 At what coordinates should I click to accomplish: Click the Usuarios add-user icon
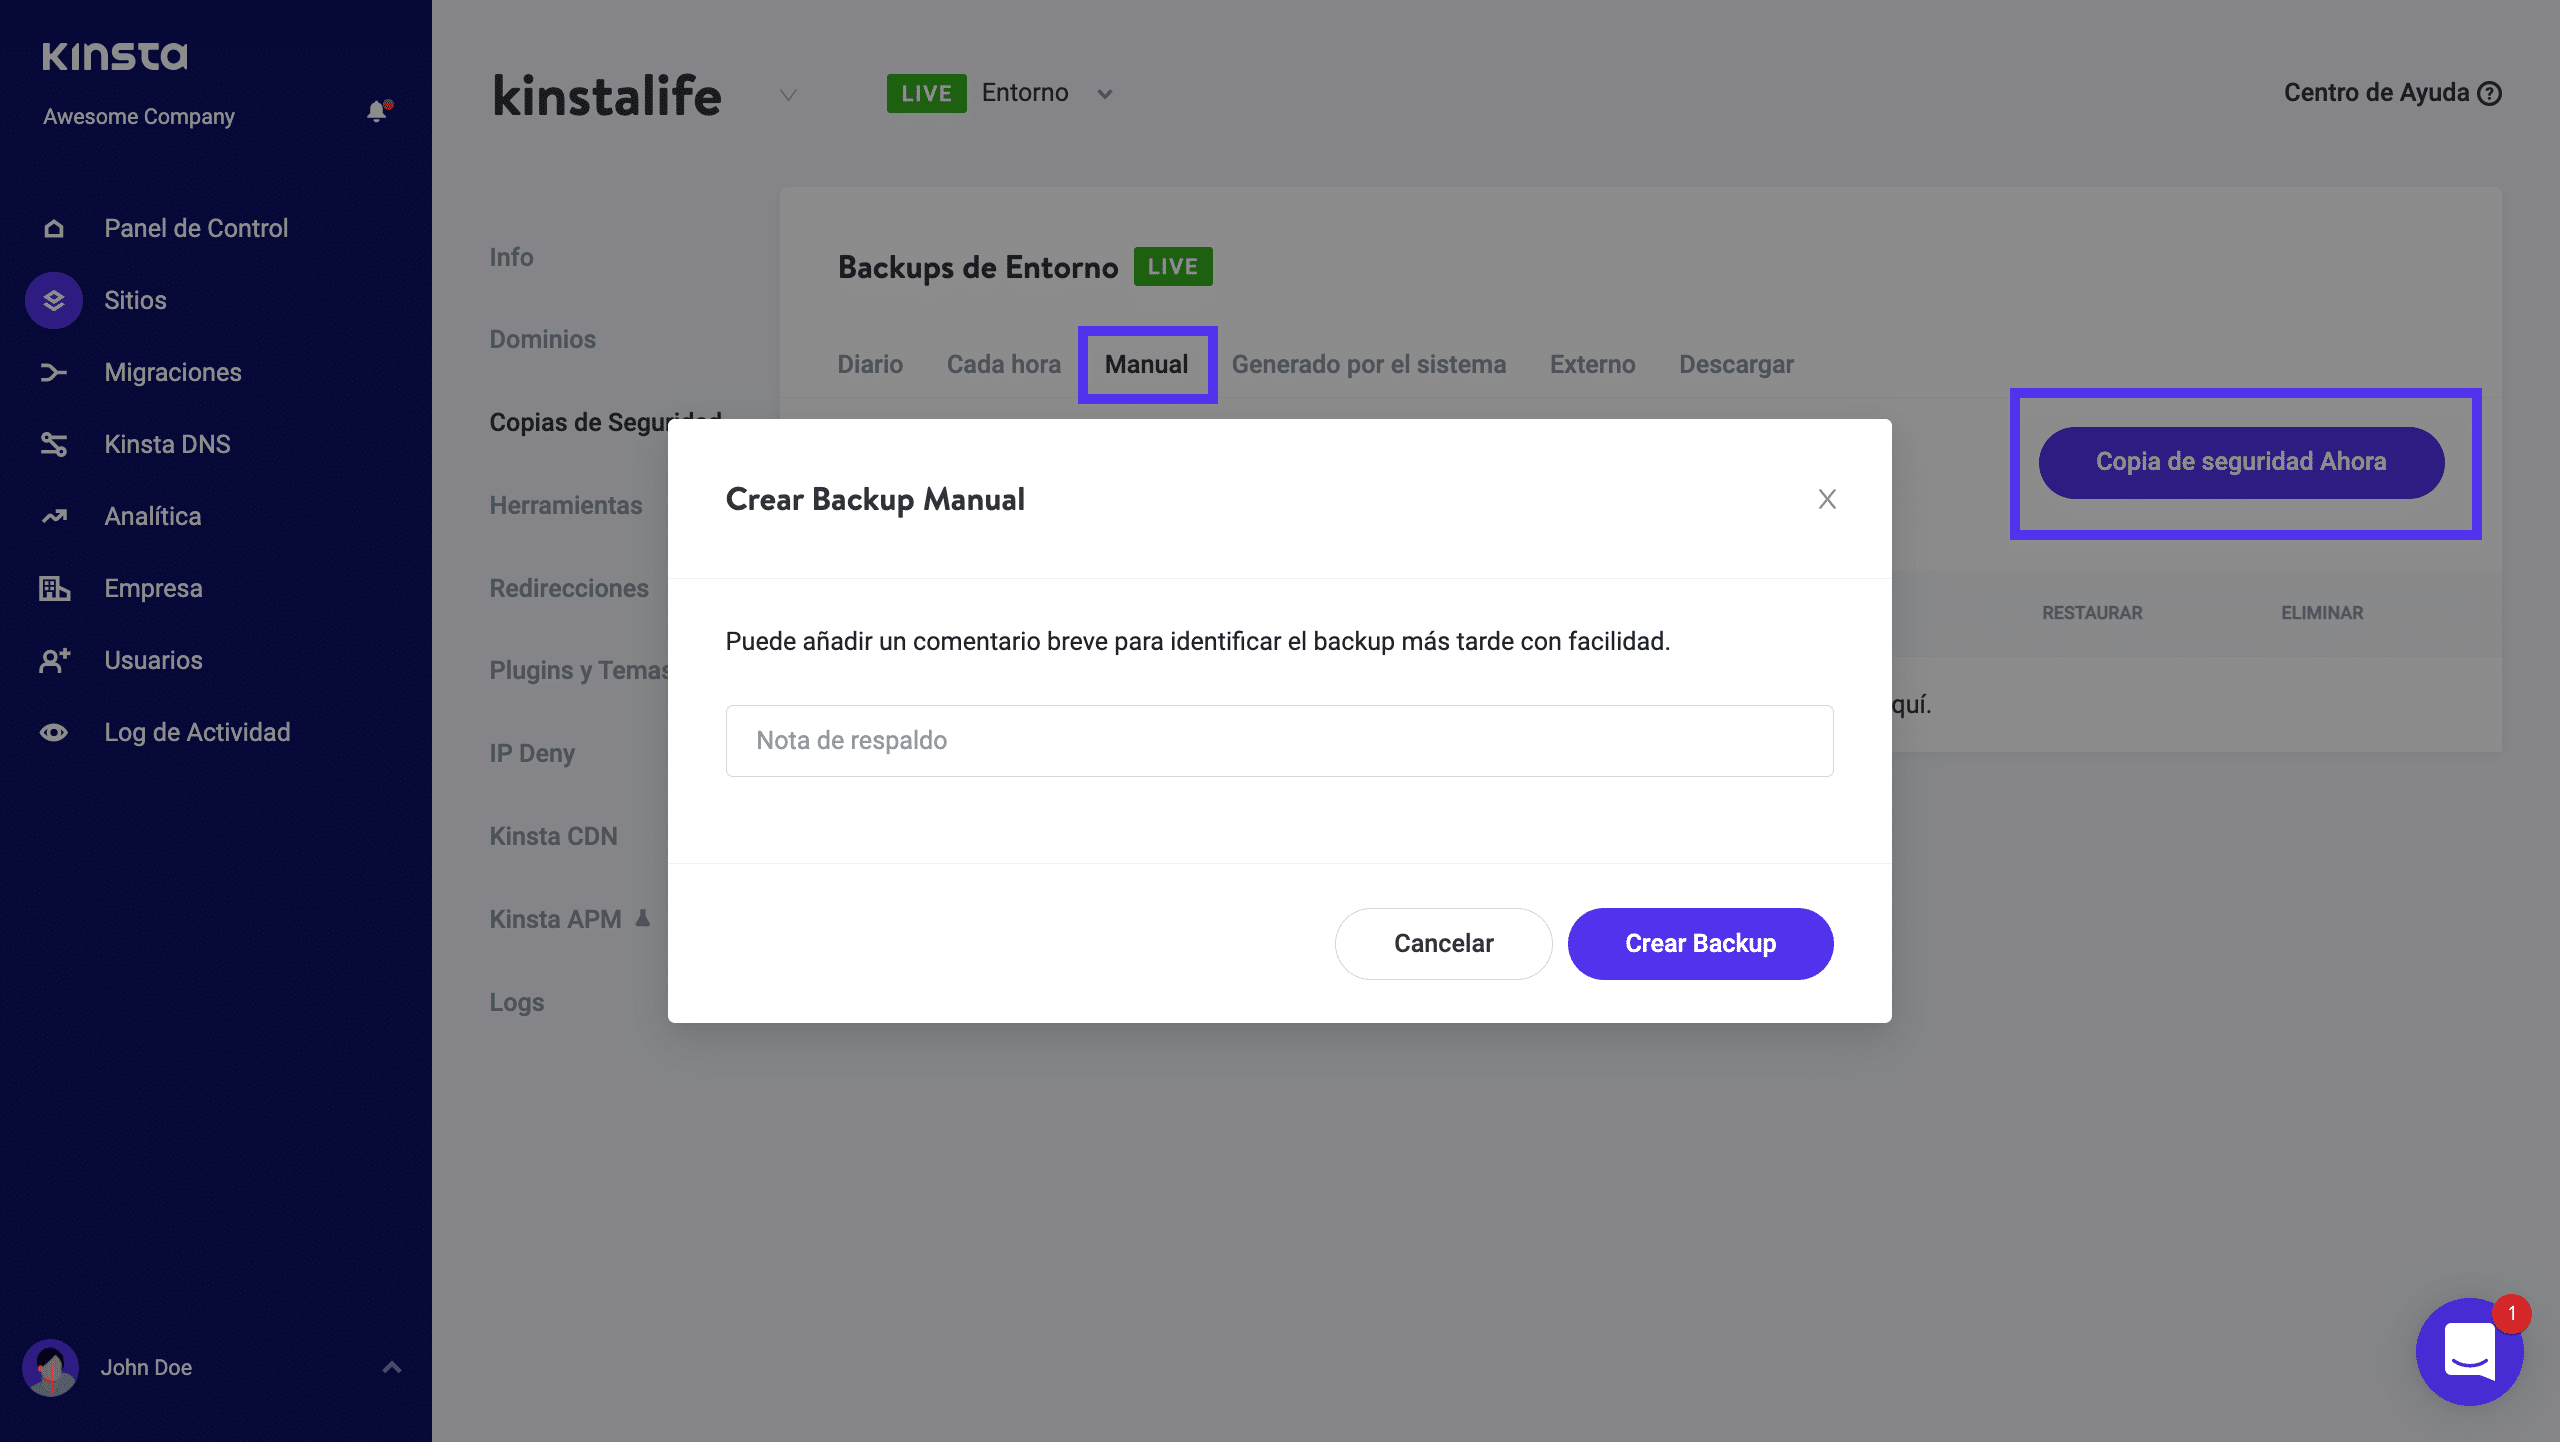[54, 661]
